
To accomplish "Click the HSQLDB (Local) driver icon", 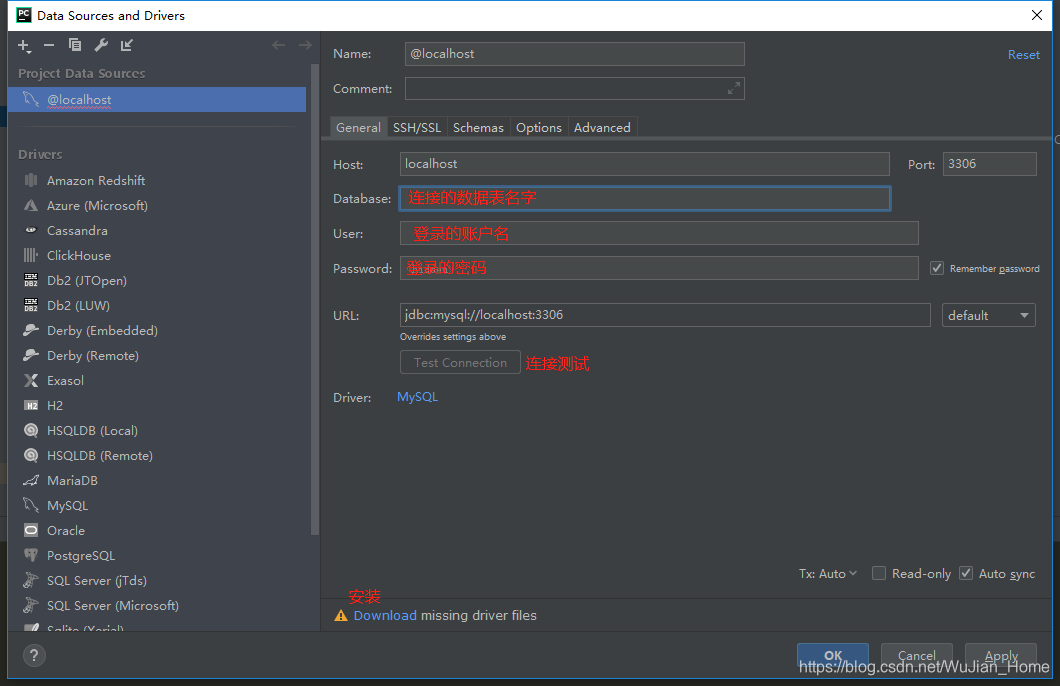I will [31, 431].
